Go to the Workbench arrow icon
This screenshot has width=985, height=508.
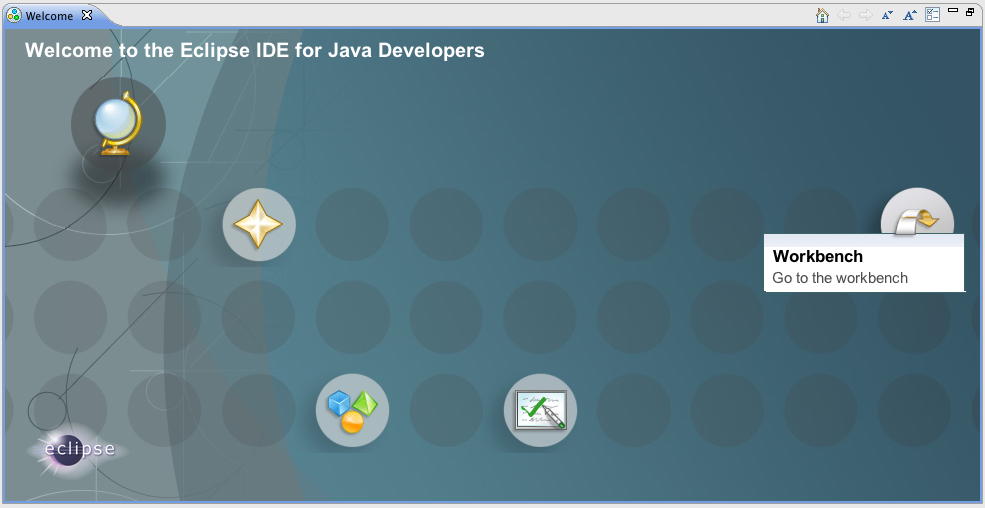[x=917, y=213]
